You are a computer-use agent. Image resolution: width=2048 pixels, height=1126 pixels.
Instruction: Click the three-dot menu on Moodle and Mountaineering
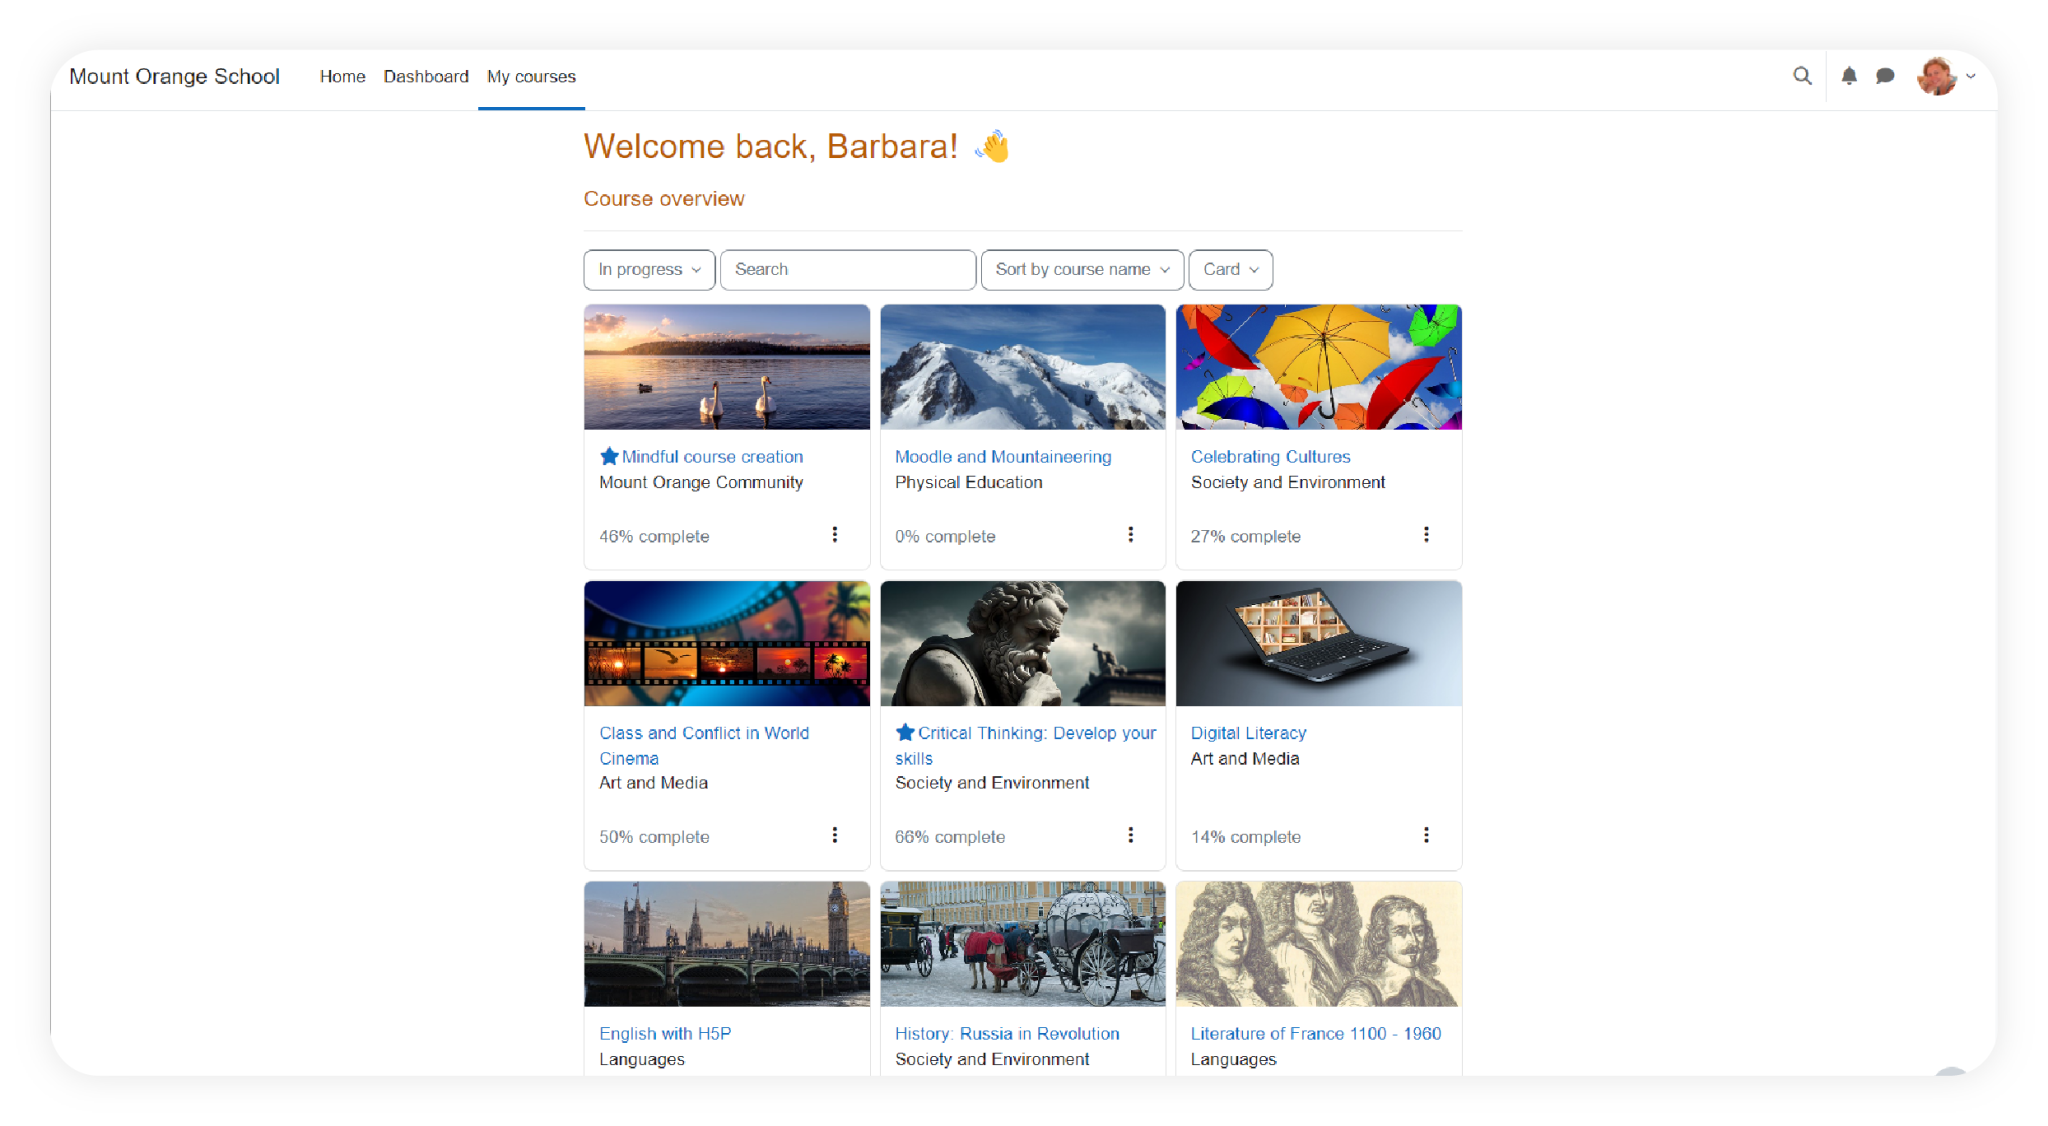click(1130, 535)
